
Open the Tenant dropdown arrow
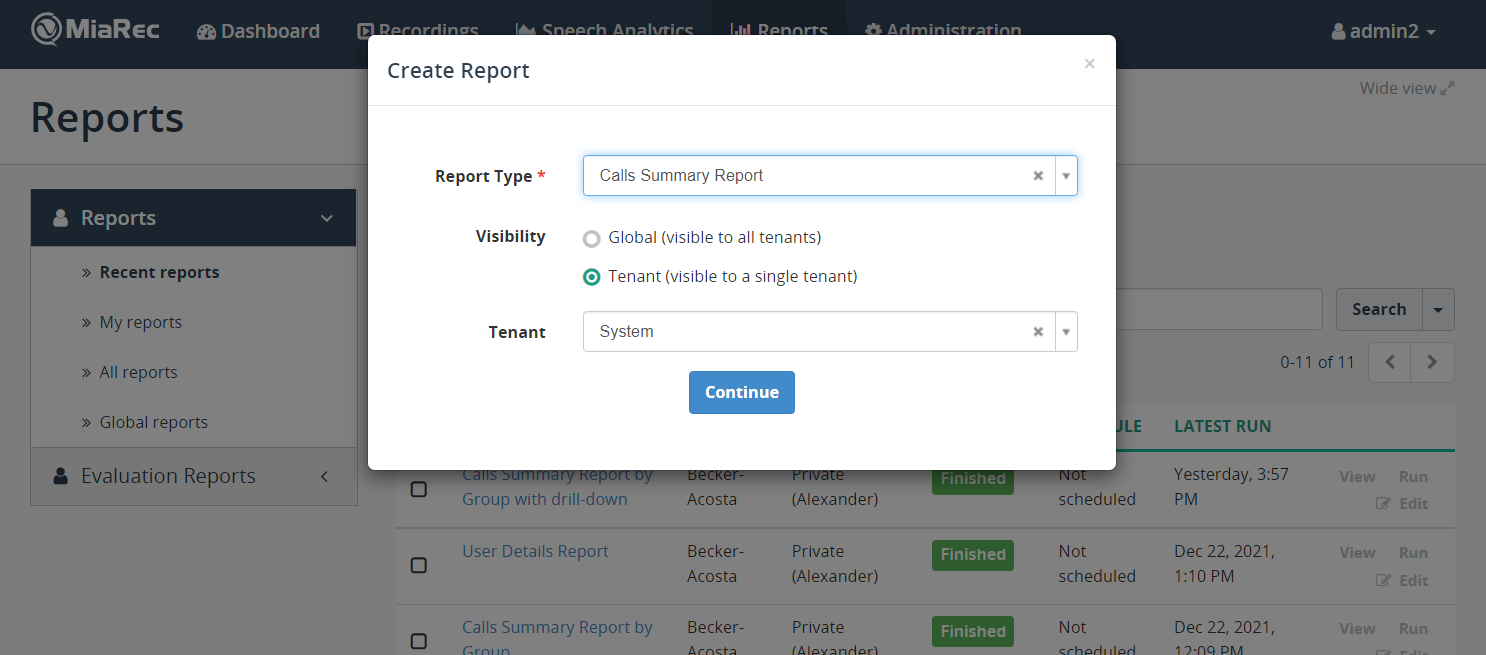(1066, 331)
